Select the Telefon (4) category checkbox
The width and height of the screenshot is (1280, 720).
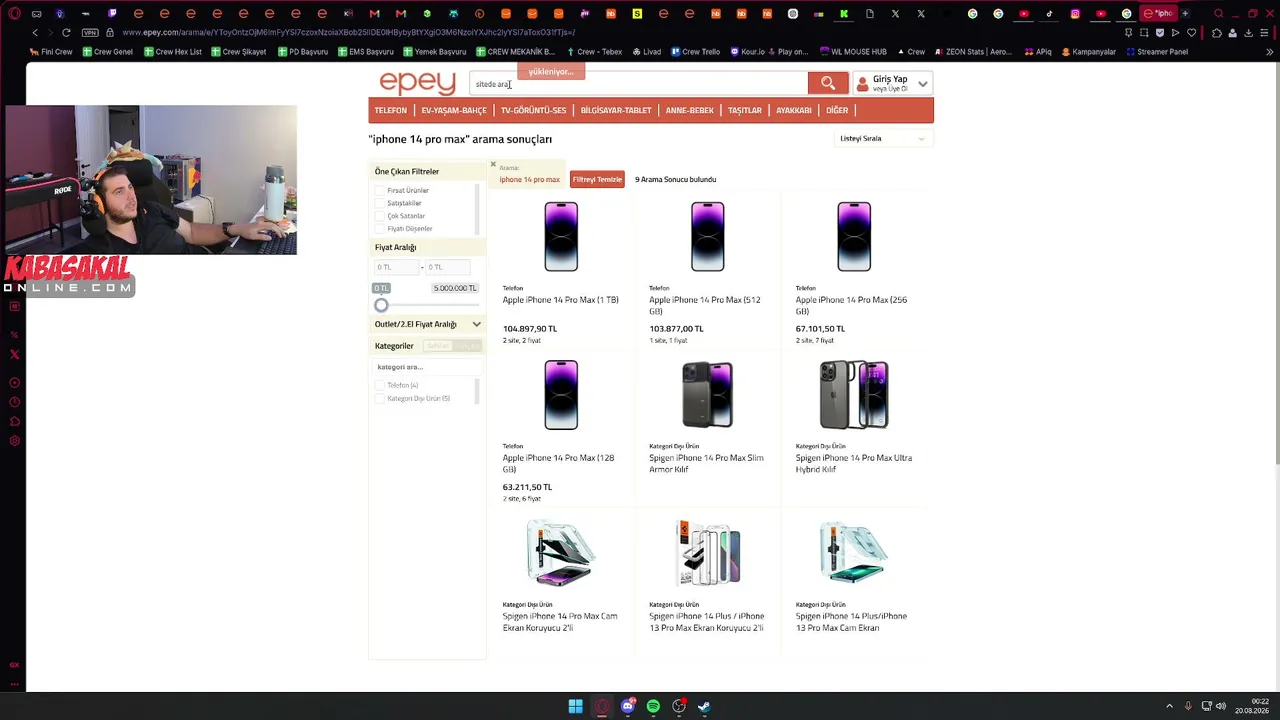pos(380,385)
